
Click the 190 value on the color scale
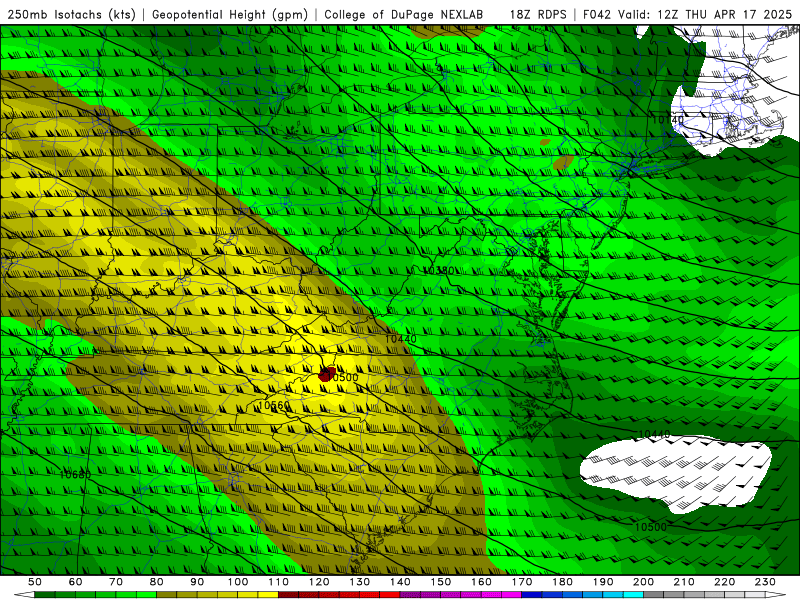click(603, 582)
